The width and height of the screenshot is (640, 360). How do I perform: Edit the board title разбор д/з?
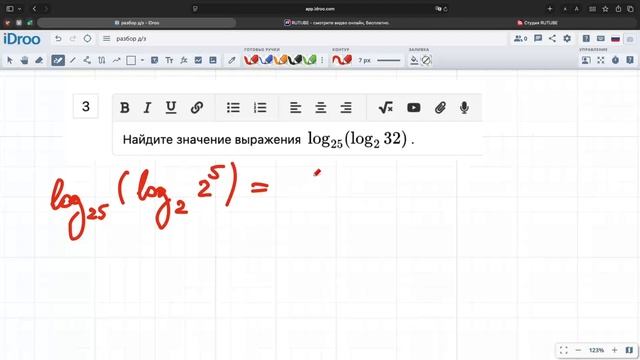pos(131,39)
